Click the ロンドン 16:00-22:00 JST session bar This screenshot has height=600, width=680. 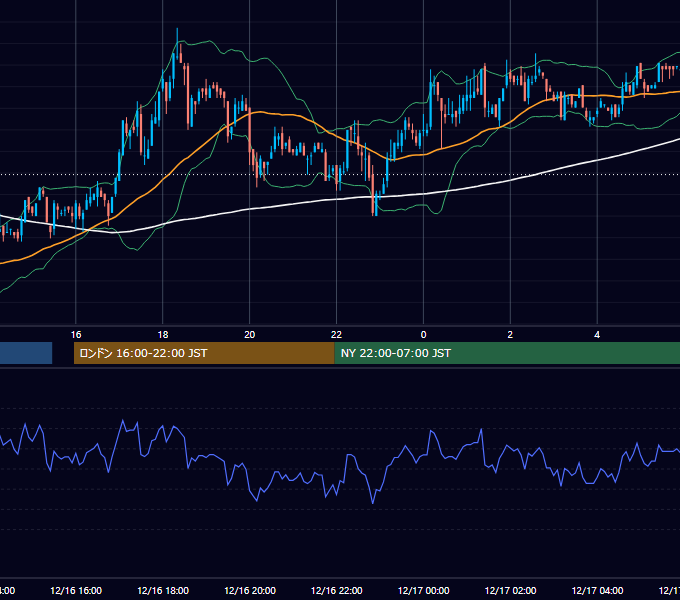(x=204, y=353)
